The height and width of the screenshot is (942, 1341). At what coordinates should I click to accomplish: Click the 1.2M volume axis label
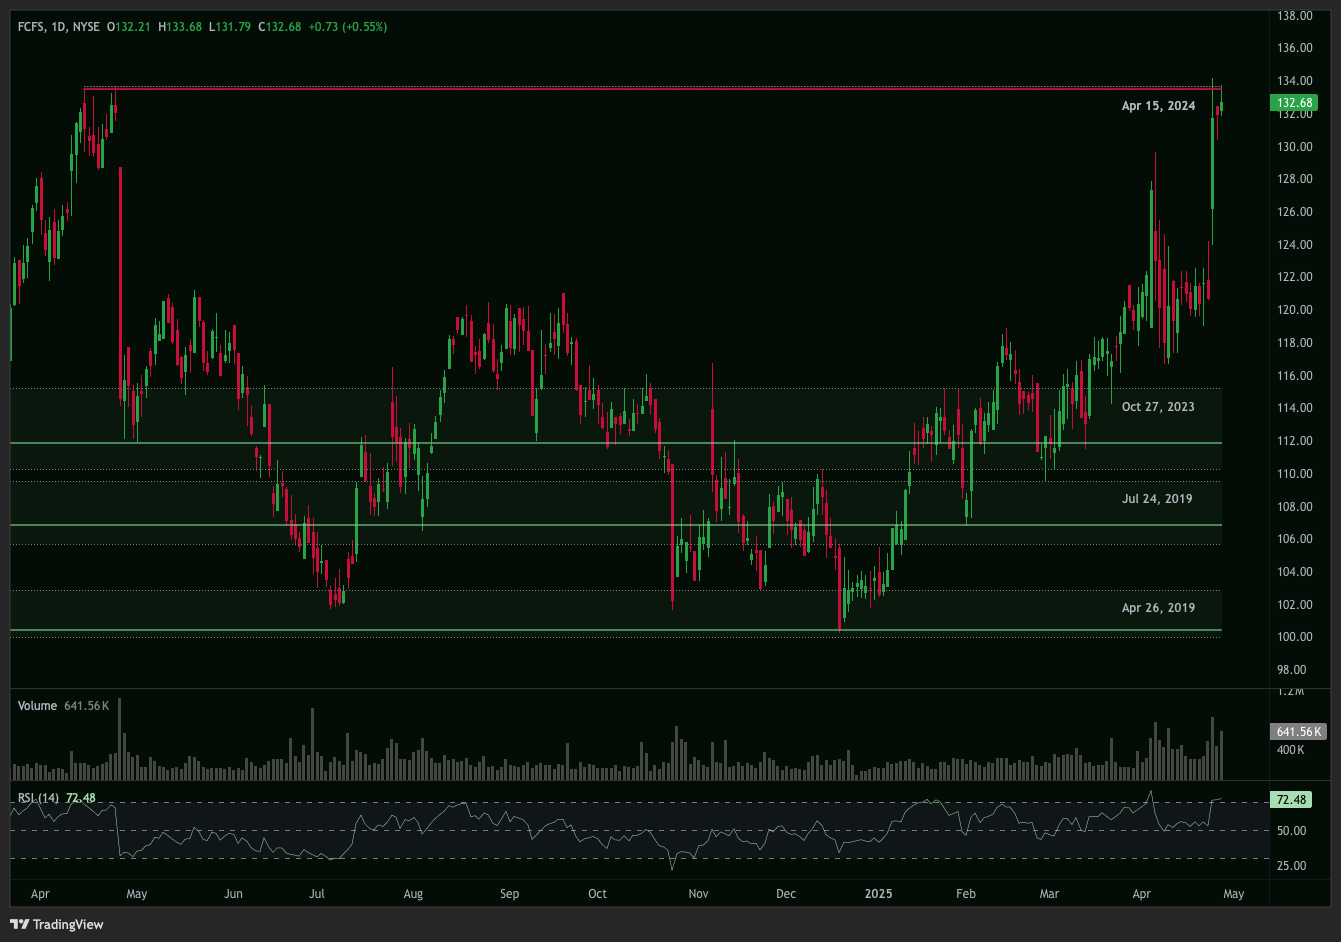coord(1290,691)
